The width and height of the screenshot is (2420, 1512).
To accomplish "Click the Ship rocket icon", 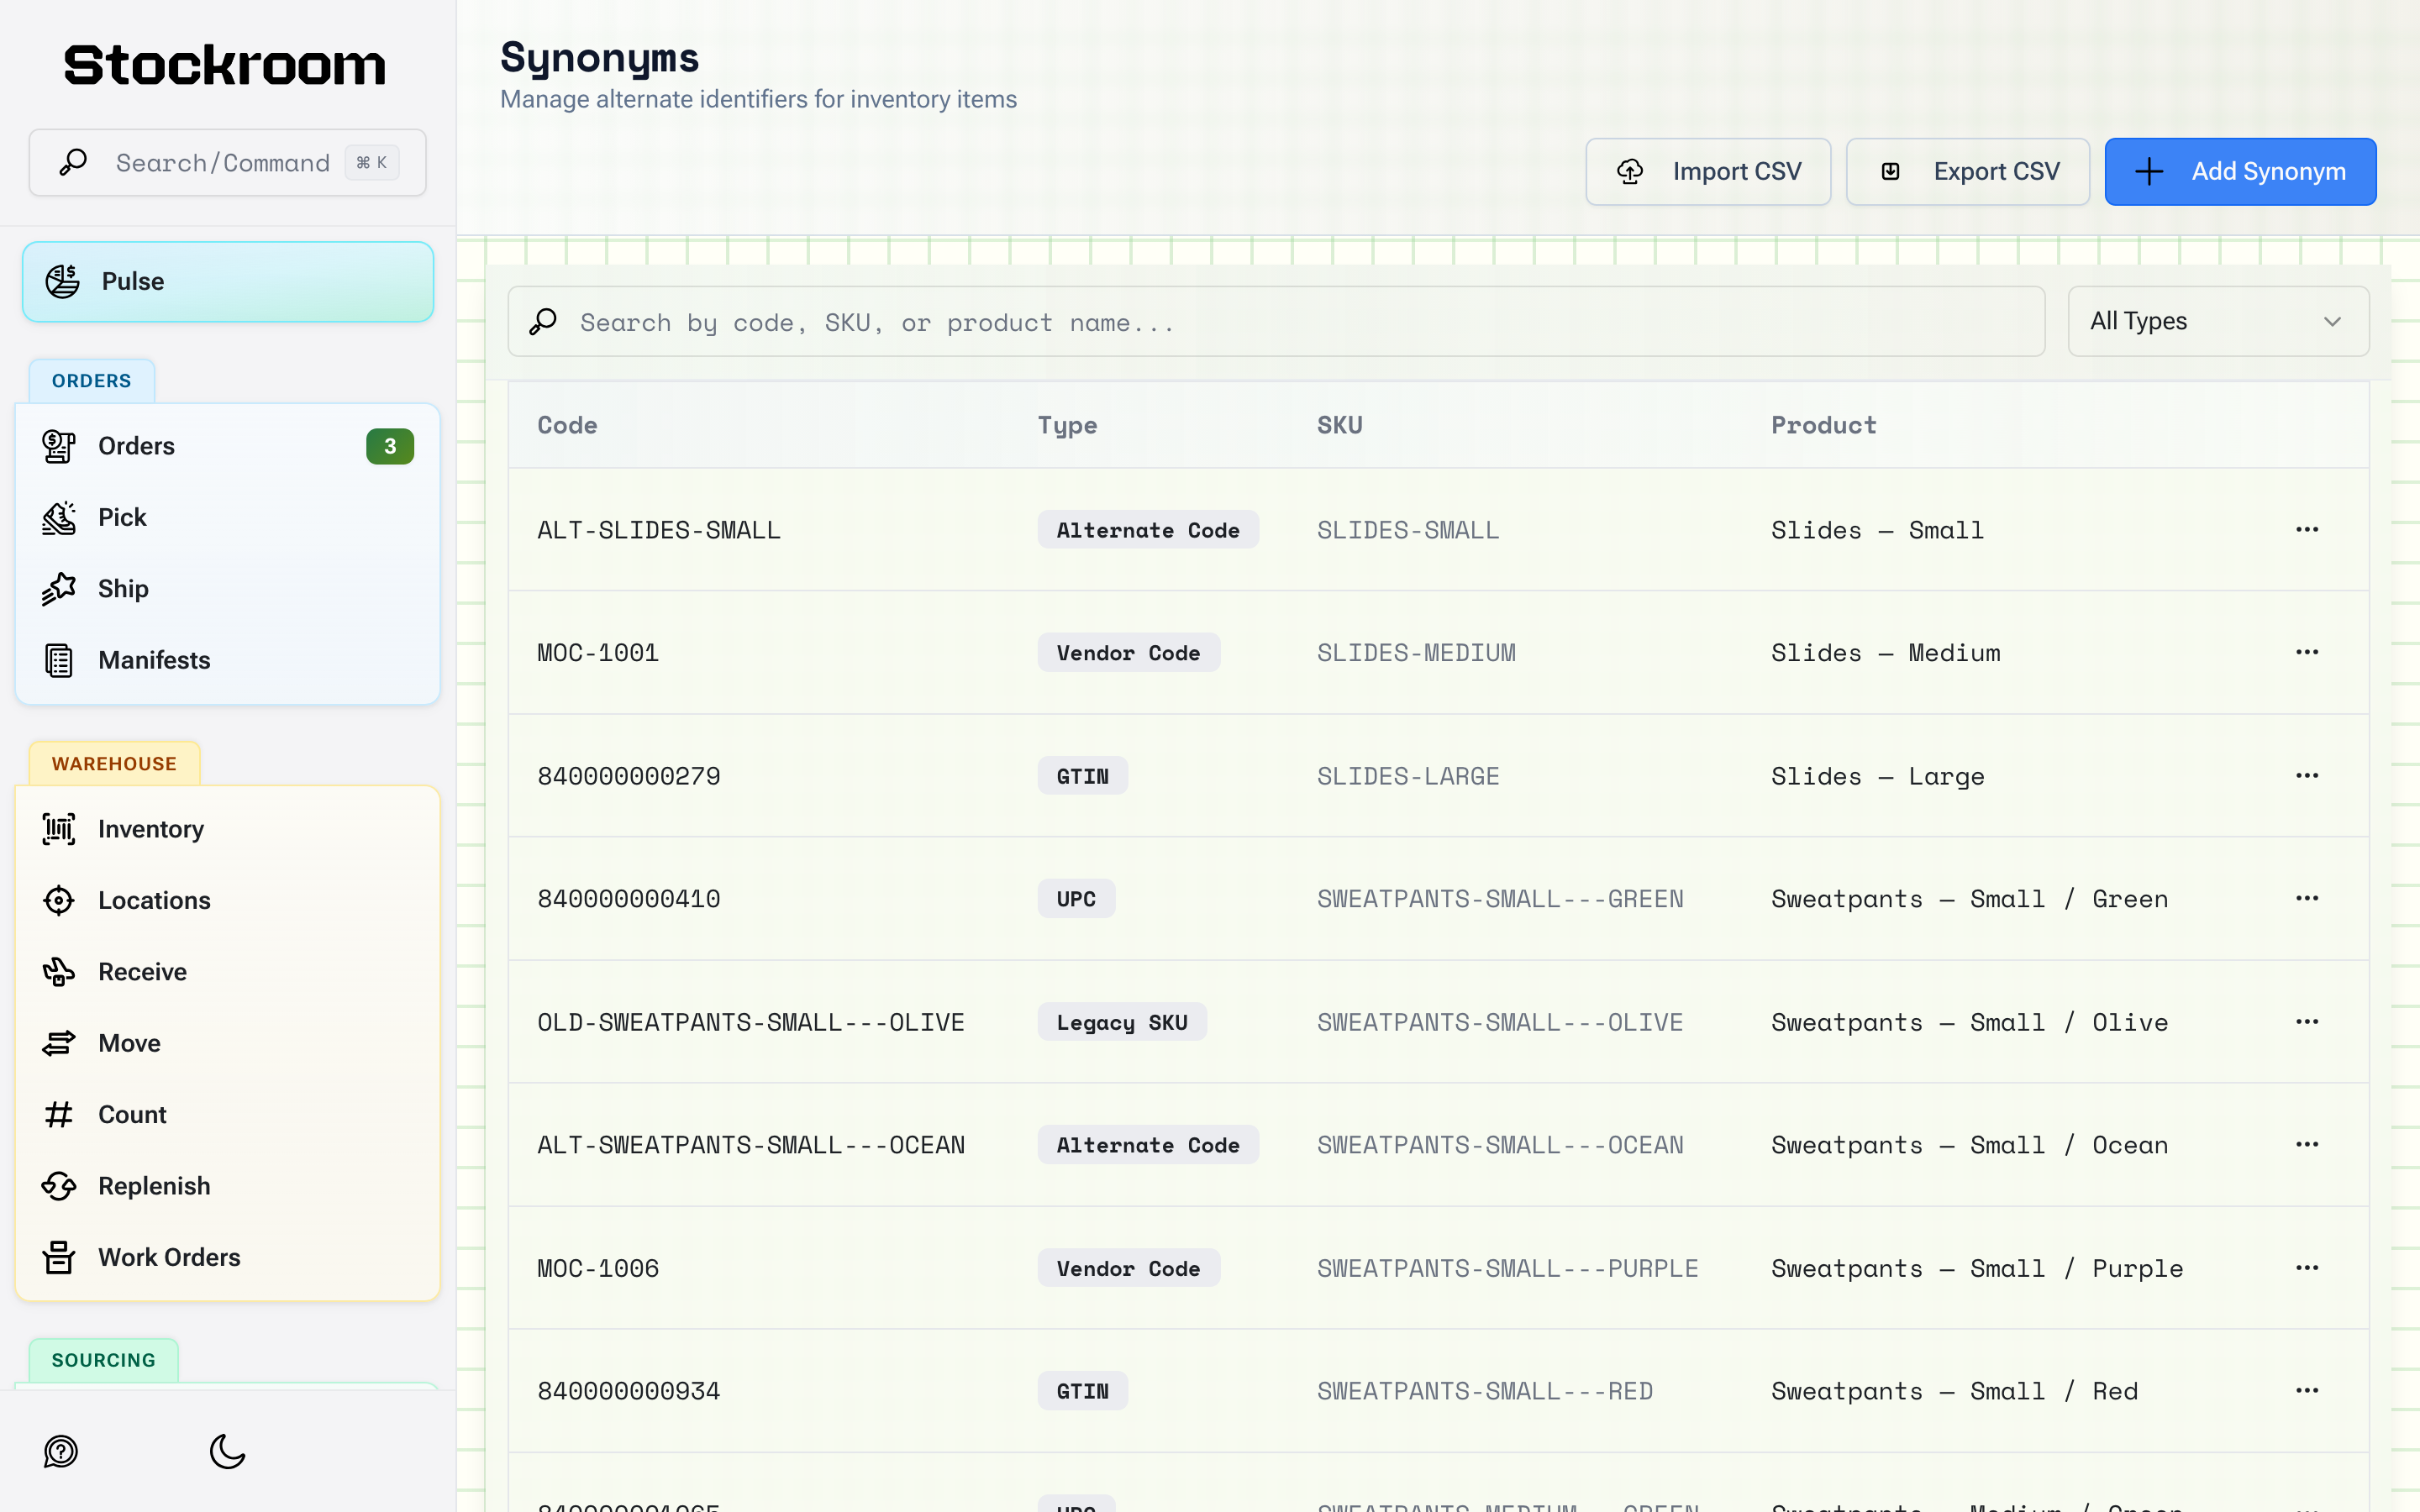I will [59, 589].
